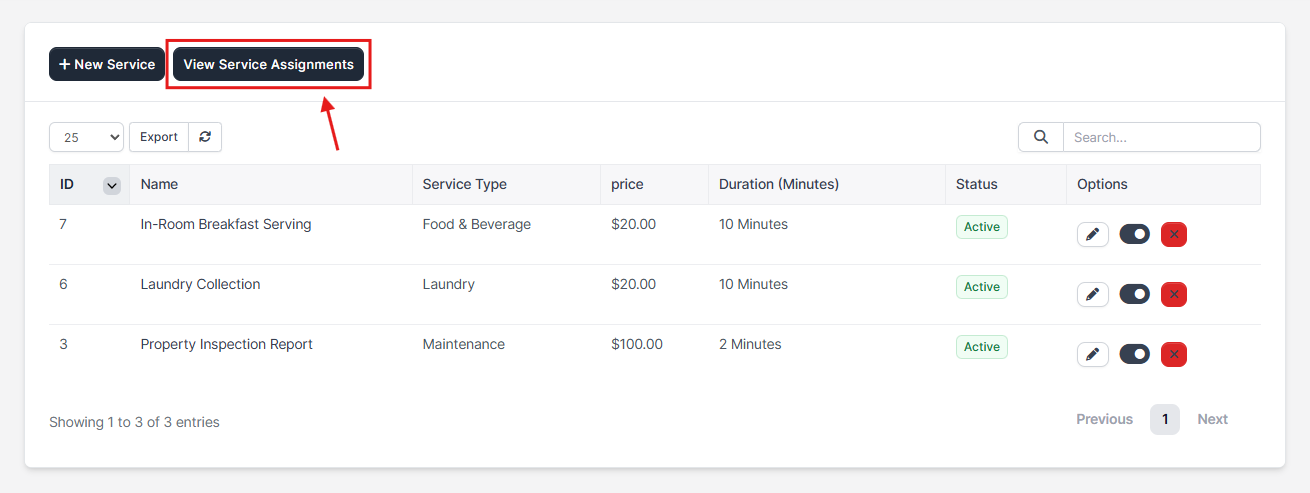Click the New Service button
This screenshot has width=1310, height=493.
coord(107,64)
